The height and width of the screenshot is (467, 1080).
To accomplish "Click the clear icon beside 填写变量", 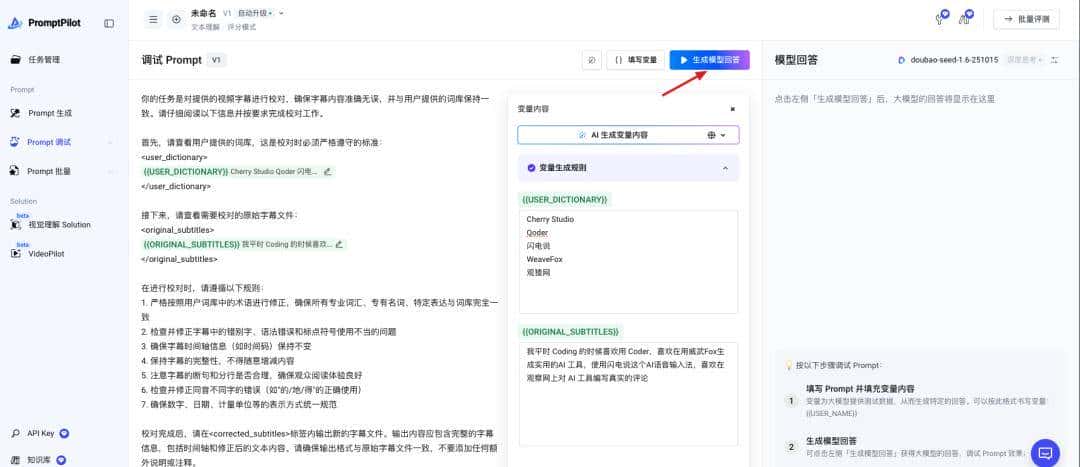I will pos(591,60).
